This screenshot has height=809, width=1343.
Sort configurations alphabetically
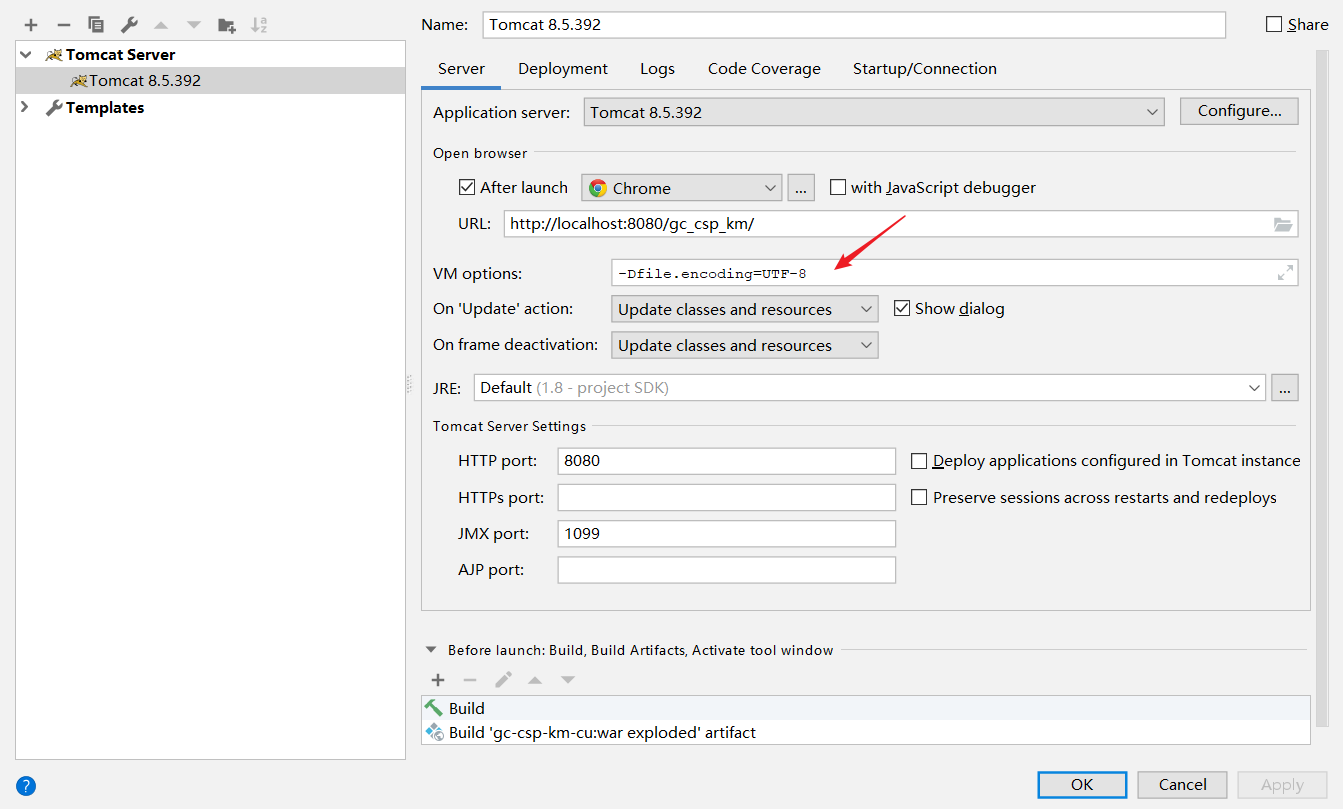(259, 25)
